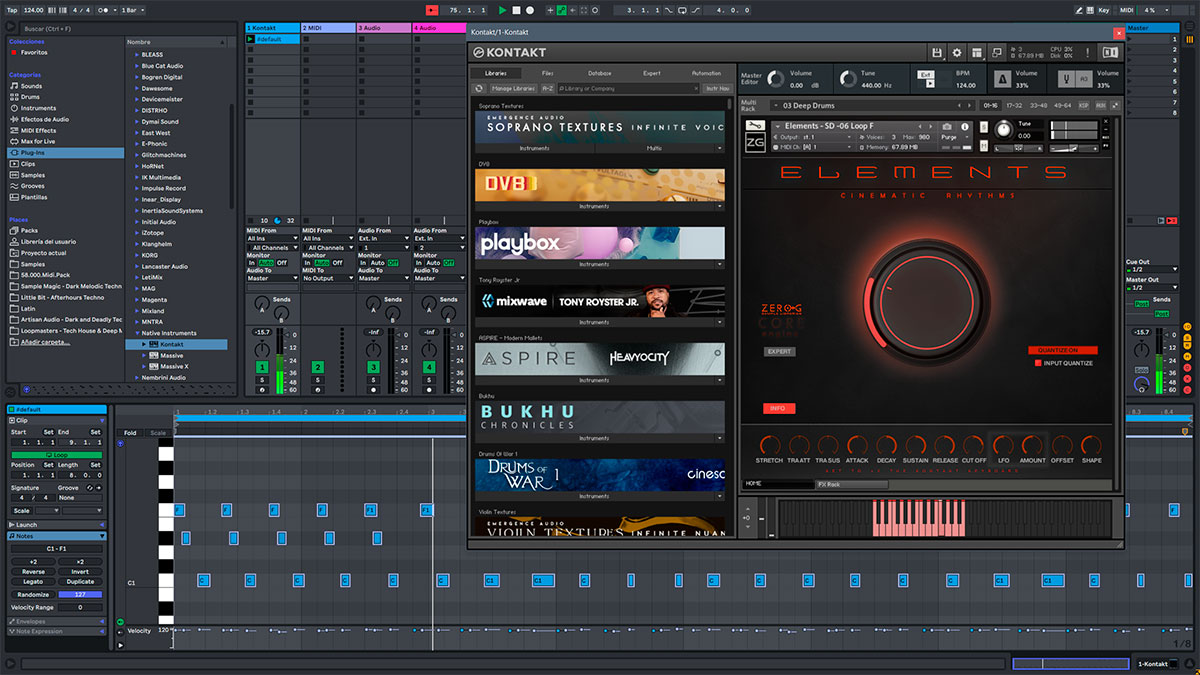Image resolution: width=1200 pixels, height=675 pixels.
Task: Select rack page 17-32 tab
Action: [1014, 105]
